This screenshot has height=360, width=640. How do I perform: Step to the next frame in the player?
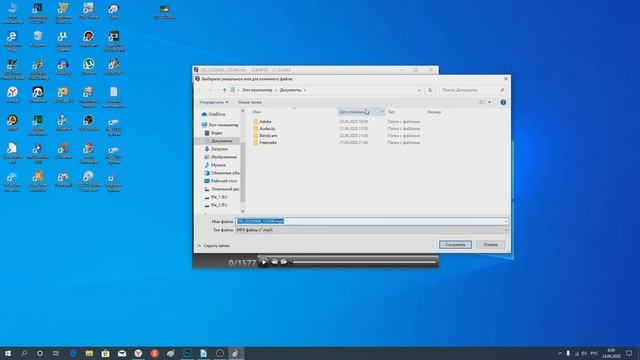[x=284, y=262]
